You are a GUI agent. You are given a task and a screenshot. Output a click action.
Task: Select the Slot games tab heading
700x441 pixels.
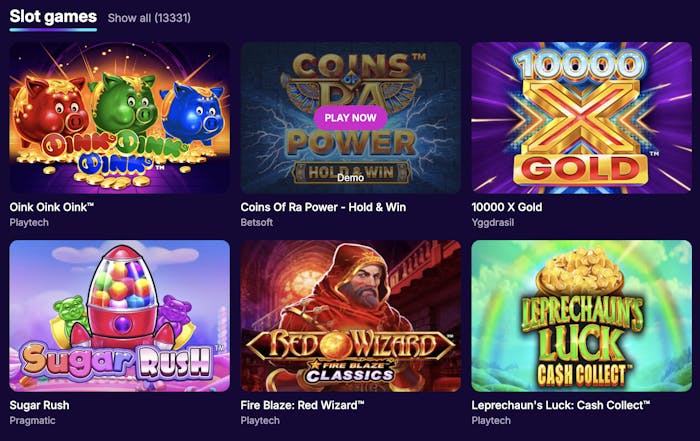click(53, 17)
